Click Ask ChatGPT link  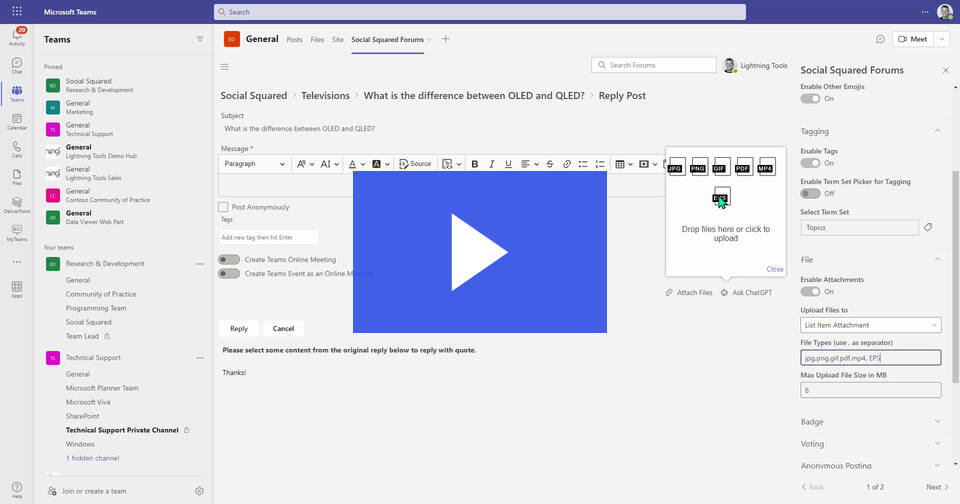[746, 293]
